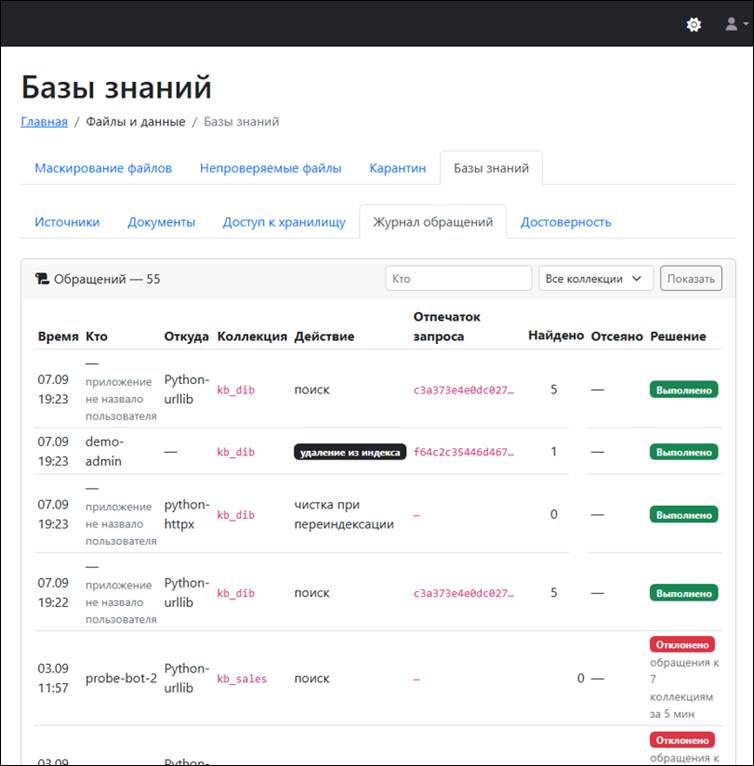754x766 pixels.
Task: Click Выполнено badge in demo-admin row
Action: [x=684, y=452]
